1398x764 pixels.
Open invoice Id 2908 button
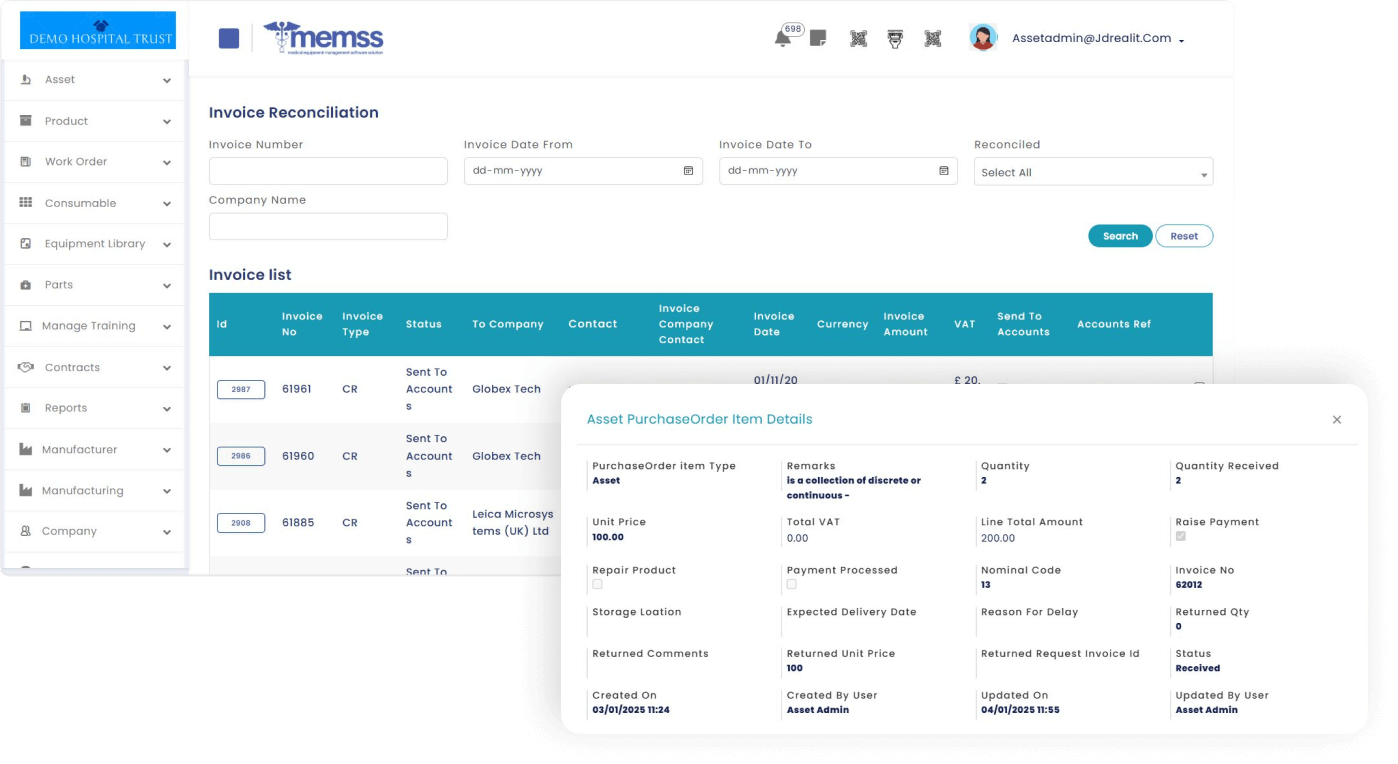coord(241,522)
